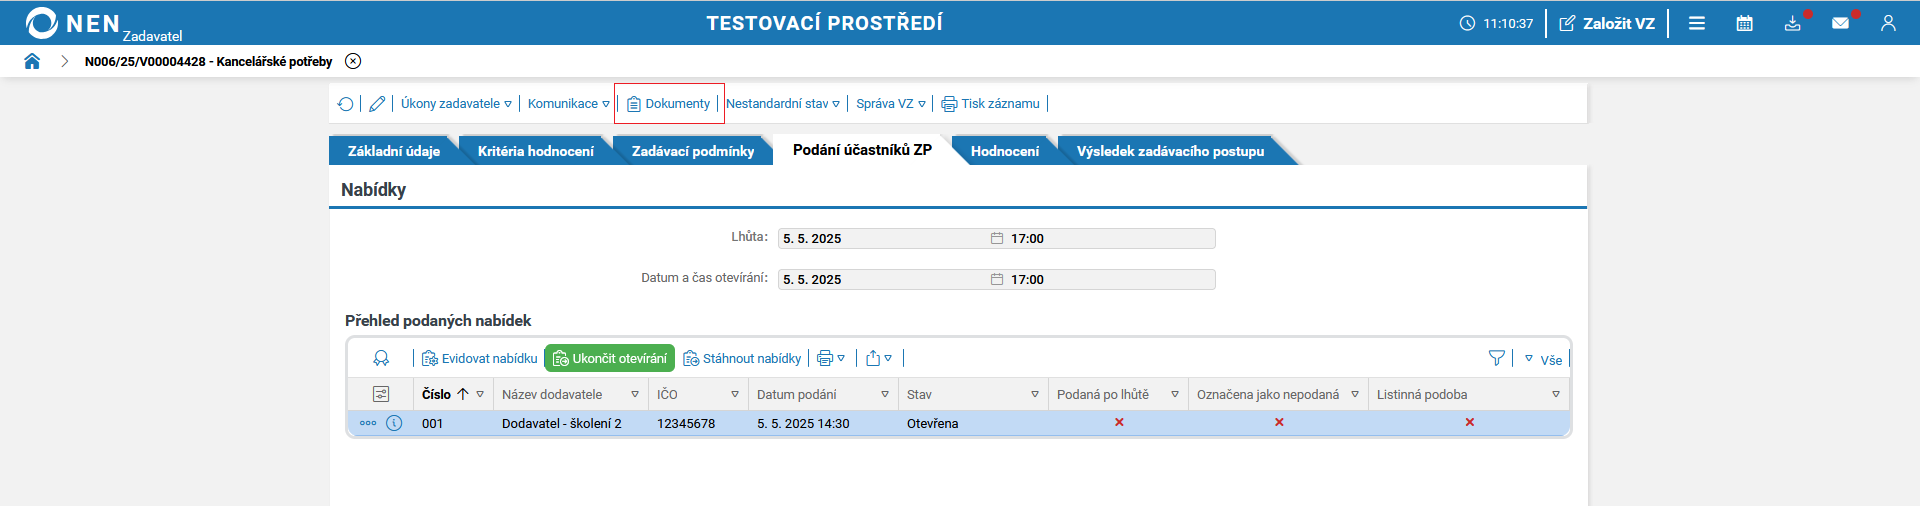Click the refresh record icon
Screen dimensions: 1920x506
(346, 103)
